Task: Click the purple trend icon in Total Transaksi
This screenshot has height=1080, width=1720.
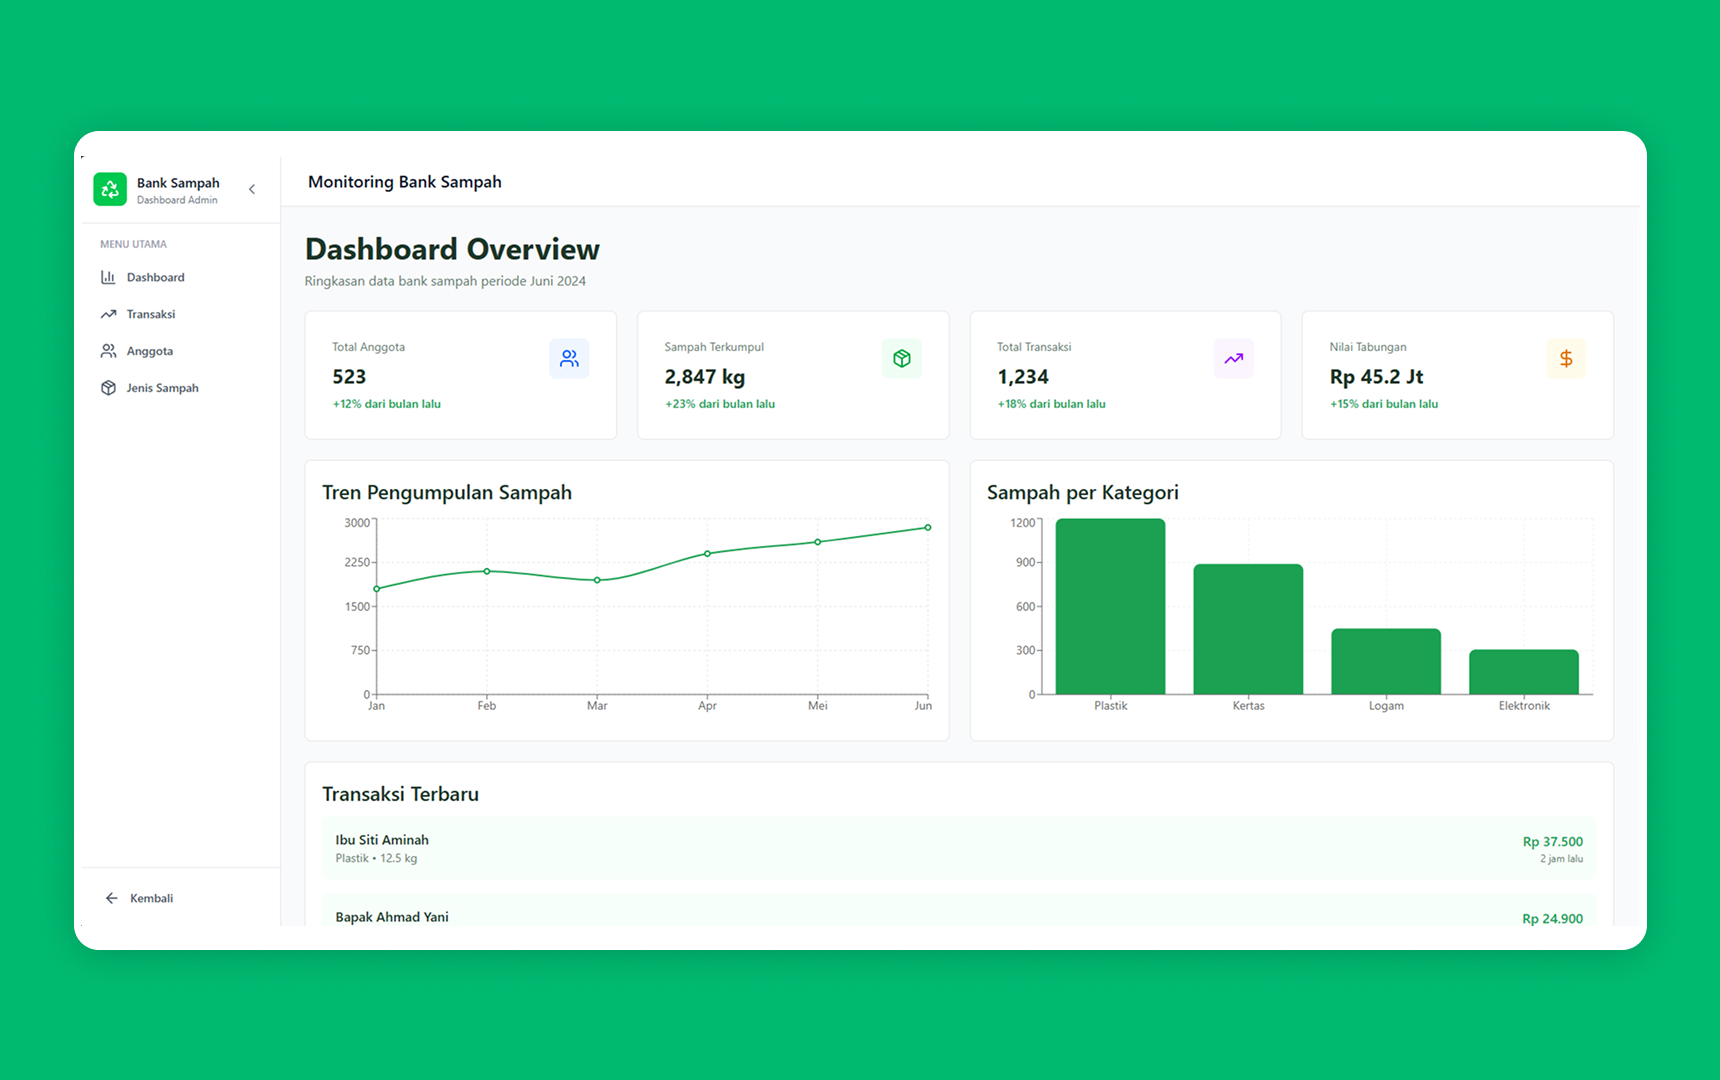Action: point(1233,359)
